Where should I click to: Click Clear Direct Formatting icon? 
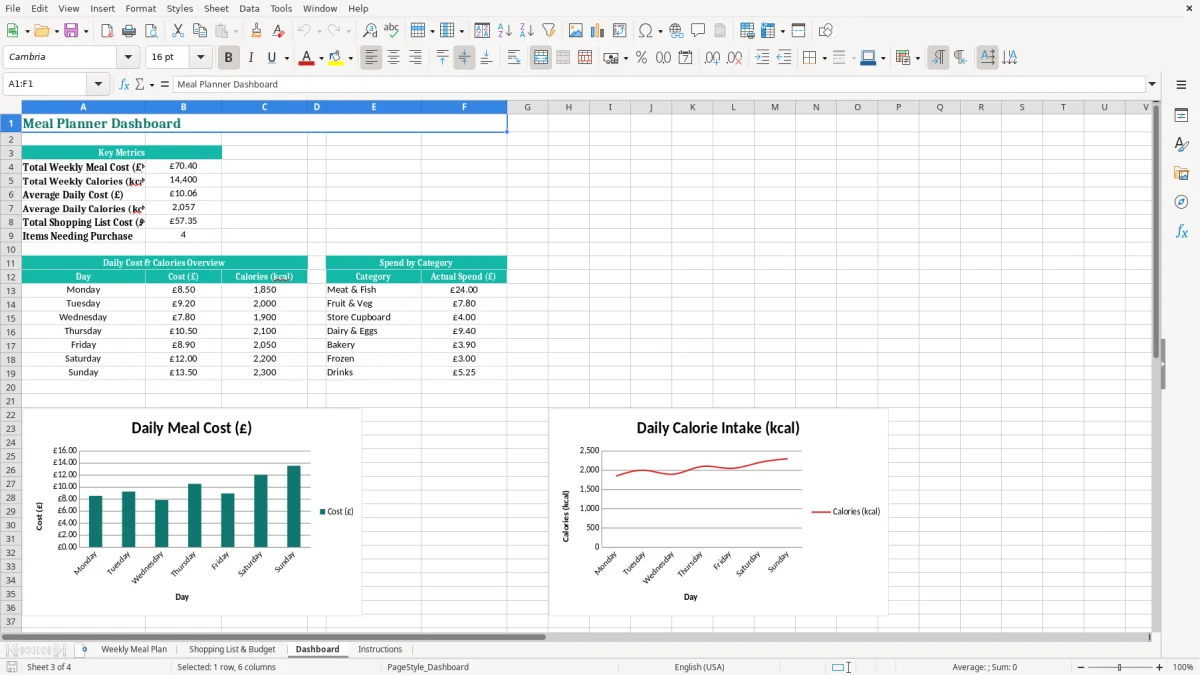click(279, 31)
